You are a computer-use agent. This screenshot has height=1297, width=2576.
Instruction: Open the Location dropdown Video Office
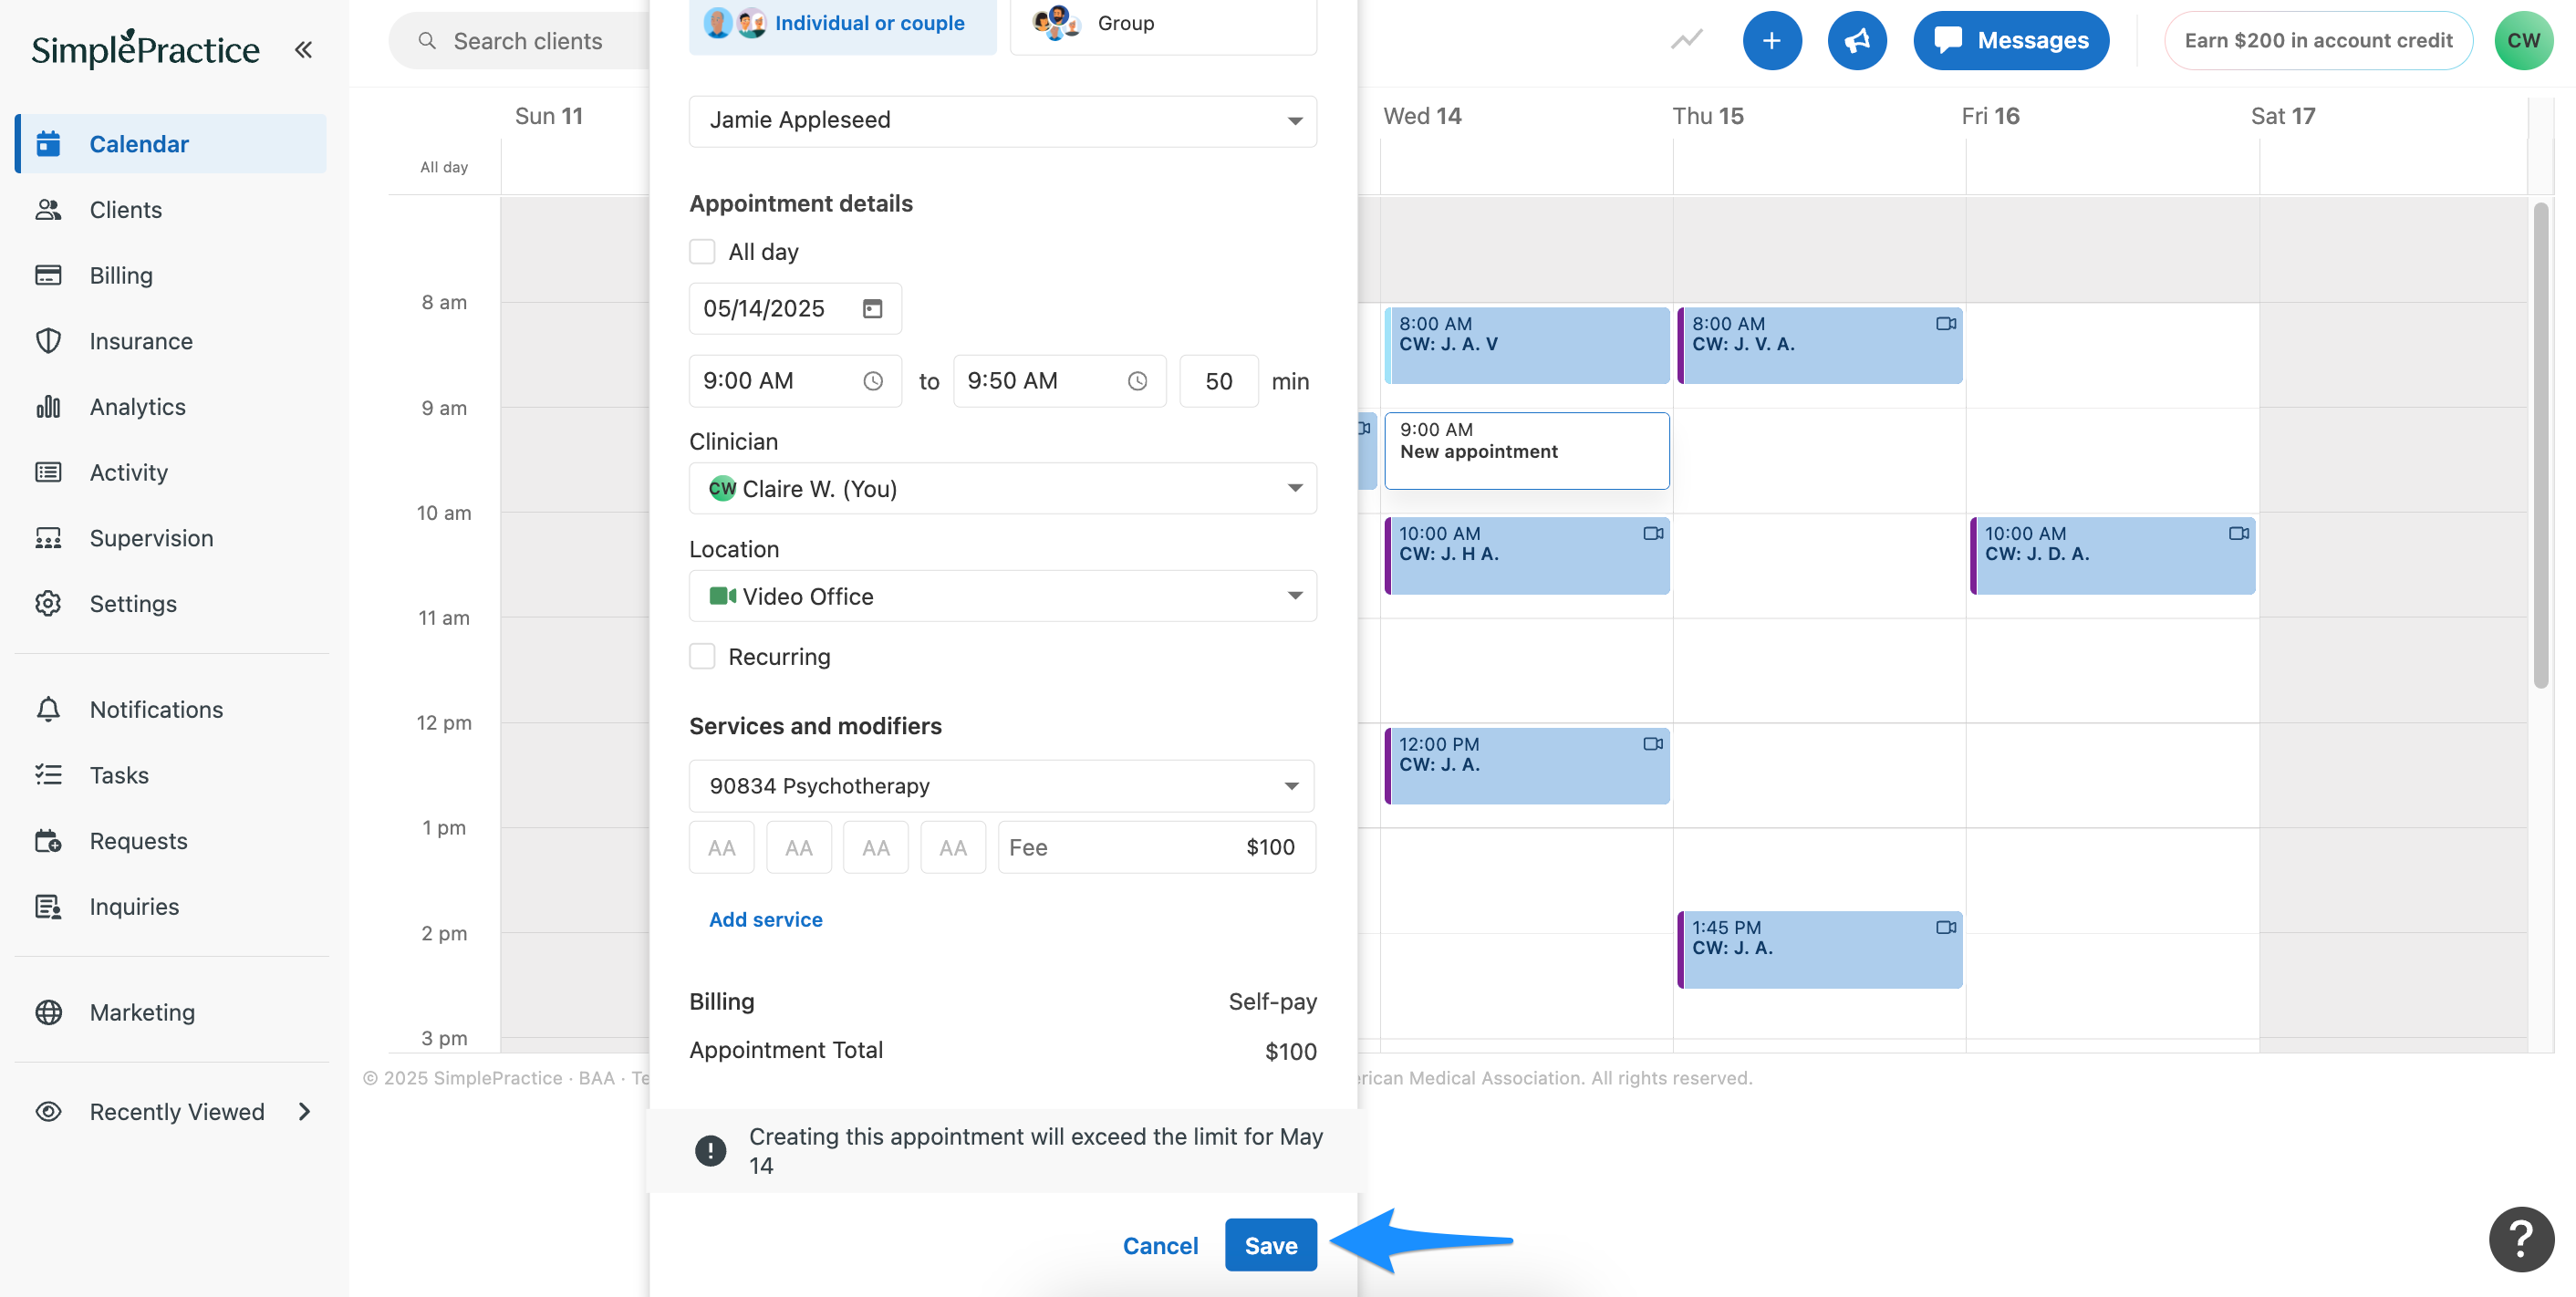point(1002,597)
